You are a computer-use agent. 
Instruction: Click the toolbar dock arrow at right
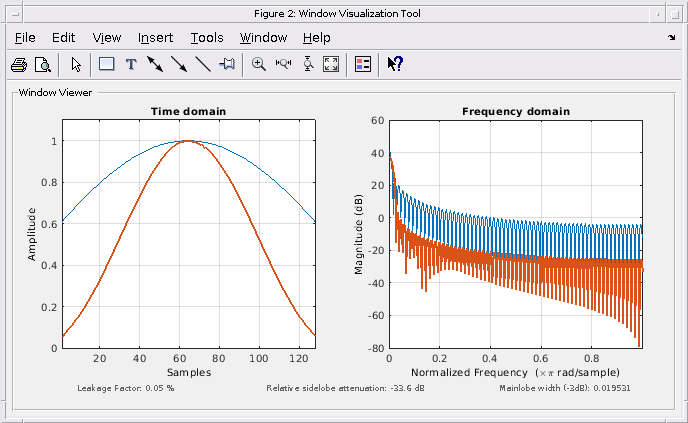[x=672, y=38]
